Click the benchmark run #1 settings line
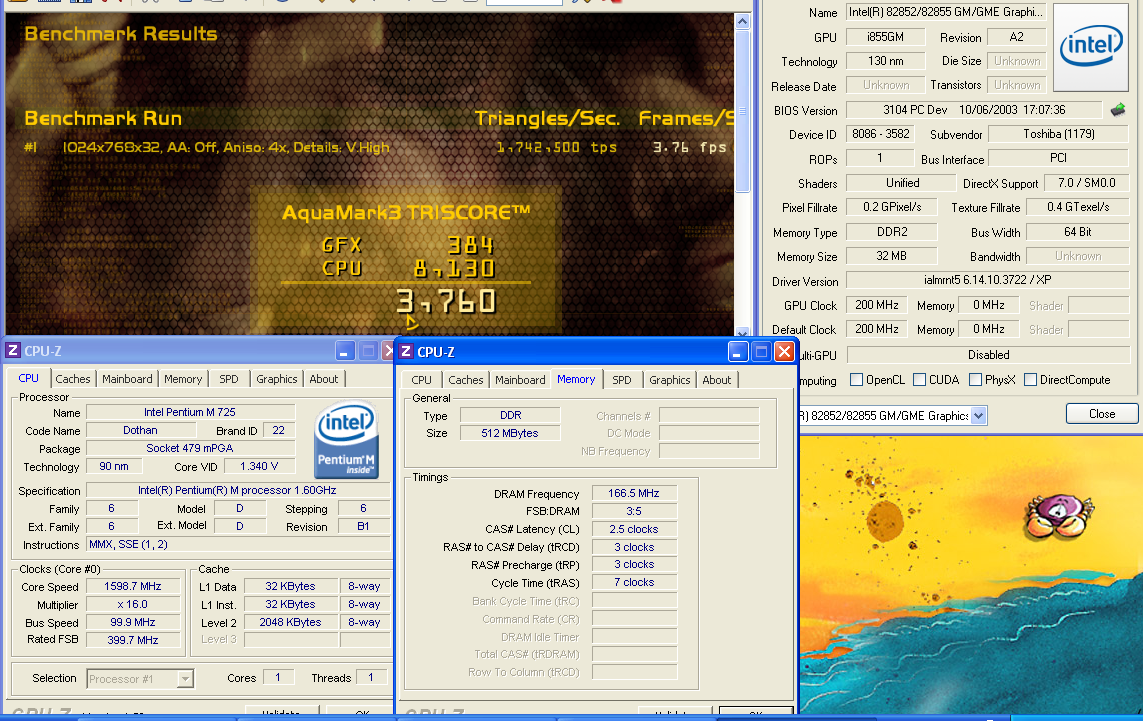 coord(225,147)
